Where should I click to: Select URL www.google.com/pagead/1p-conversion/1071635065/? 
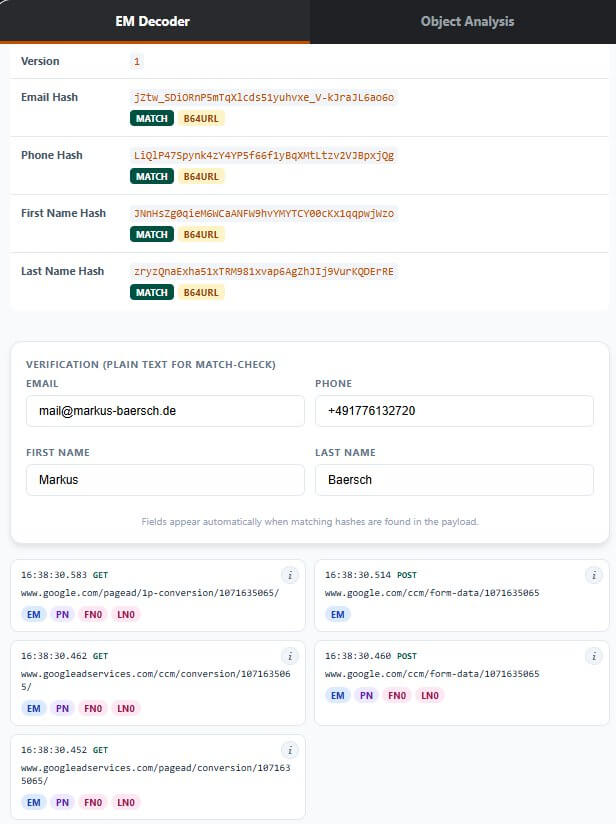[150, 593]
